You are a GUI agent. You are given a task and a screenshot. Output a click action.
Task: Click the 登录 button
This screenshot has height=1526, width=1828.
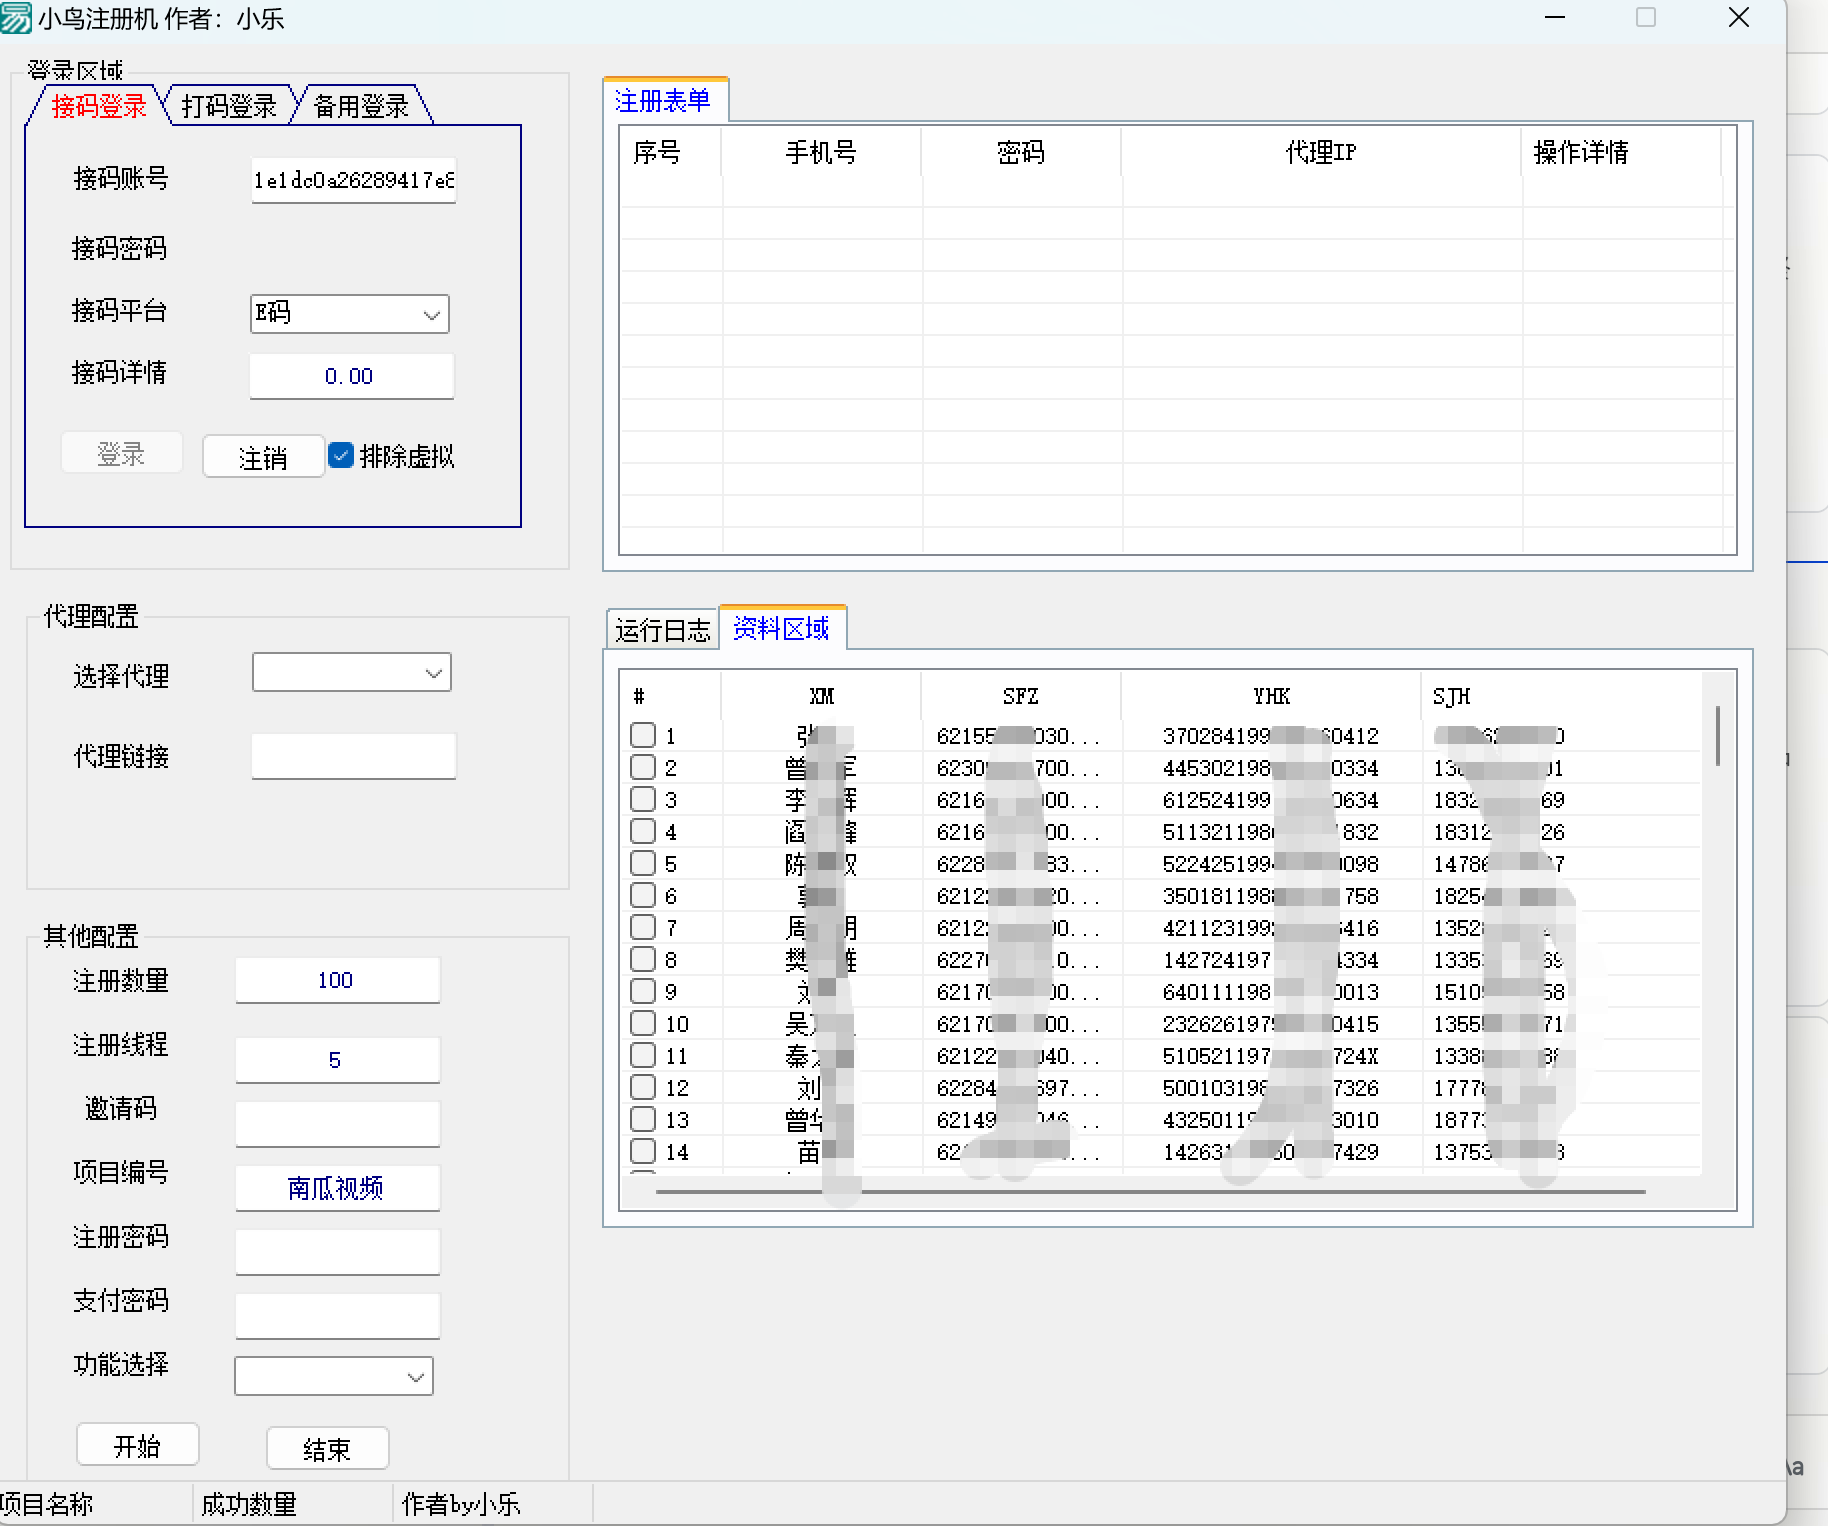coord(122,454)
